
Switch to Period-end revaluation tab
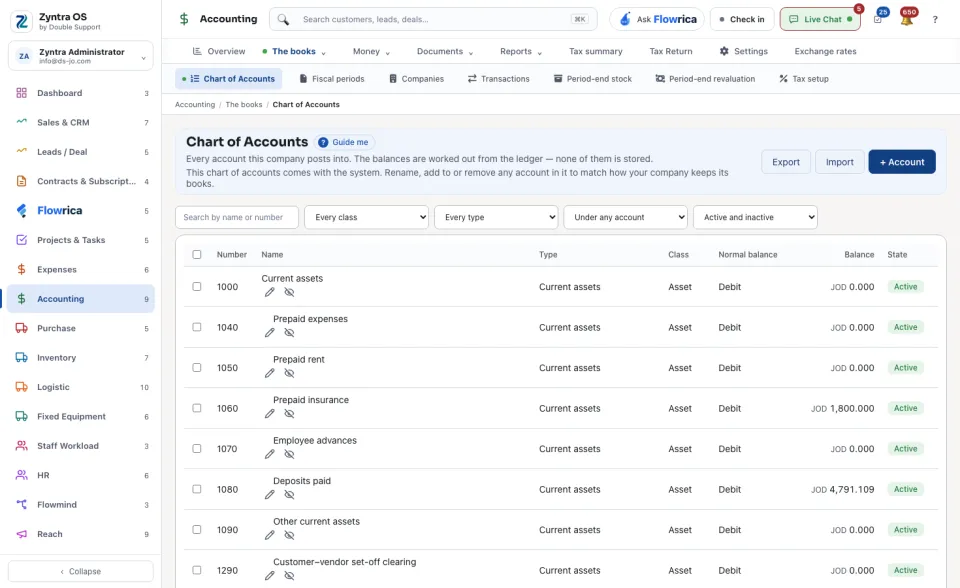705,78
